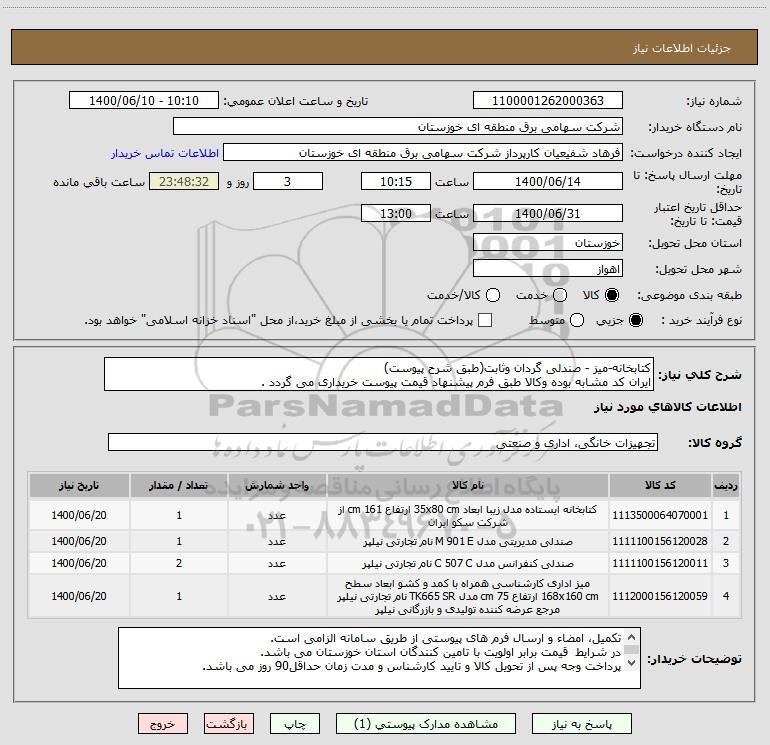This screenshot has height=745, width=770.
Task: Click the تاریخ نیاز column header
Action: [x=79, y=485]
